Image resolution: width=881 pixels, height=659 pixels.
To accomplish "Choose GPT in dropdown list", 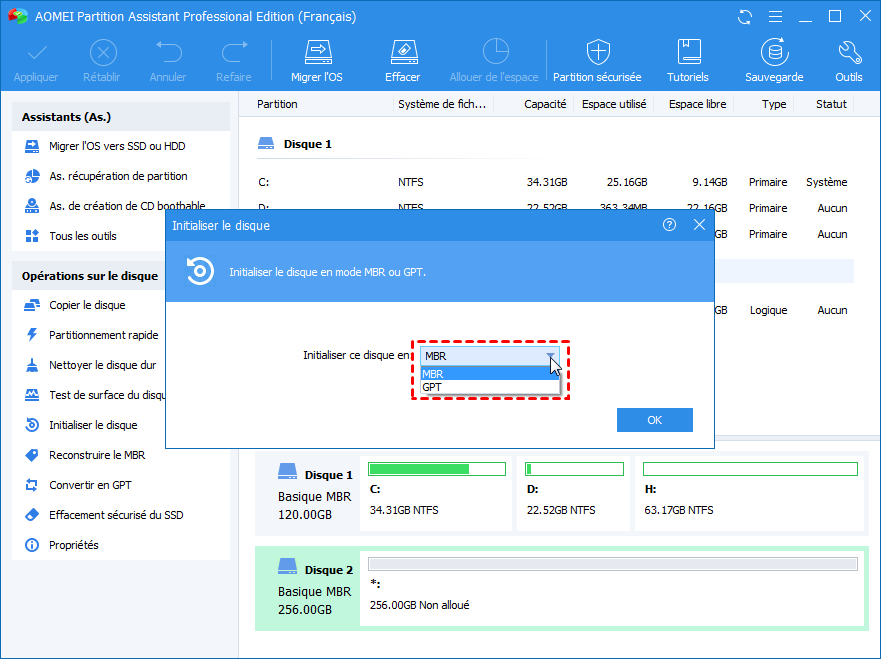I will (489, 387).
